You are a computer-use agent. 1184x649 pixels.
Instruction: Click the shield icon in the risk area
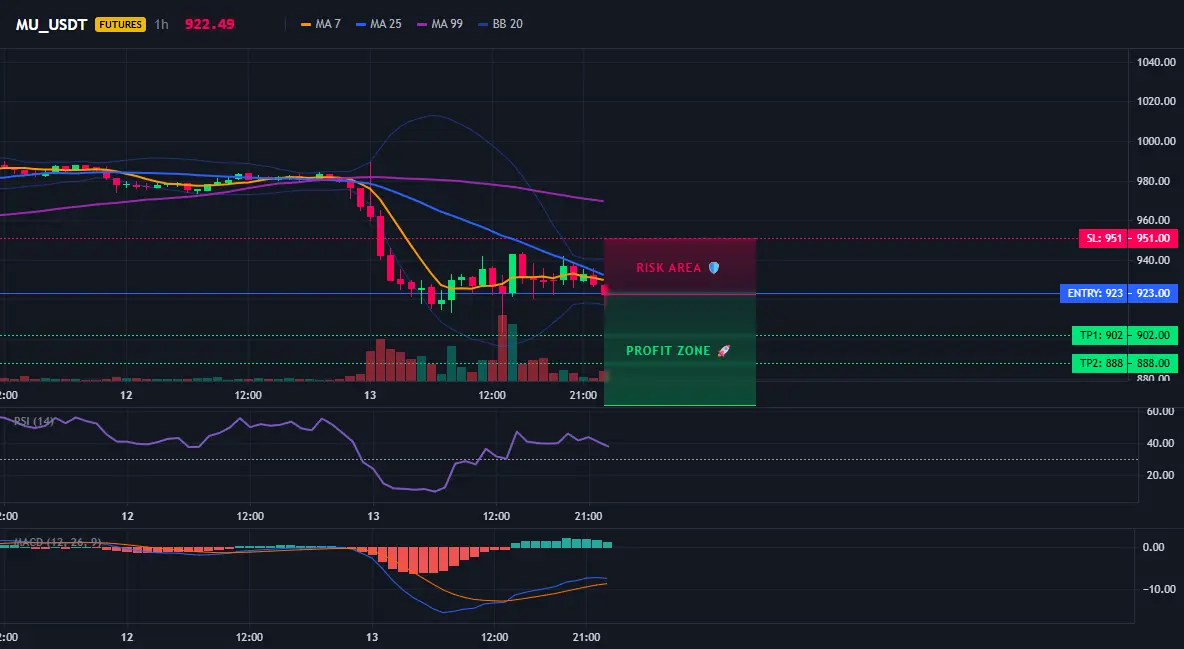click(x=714, y=267)
